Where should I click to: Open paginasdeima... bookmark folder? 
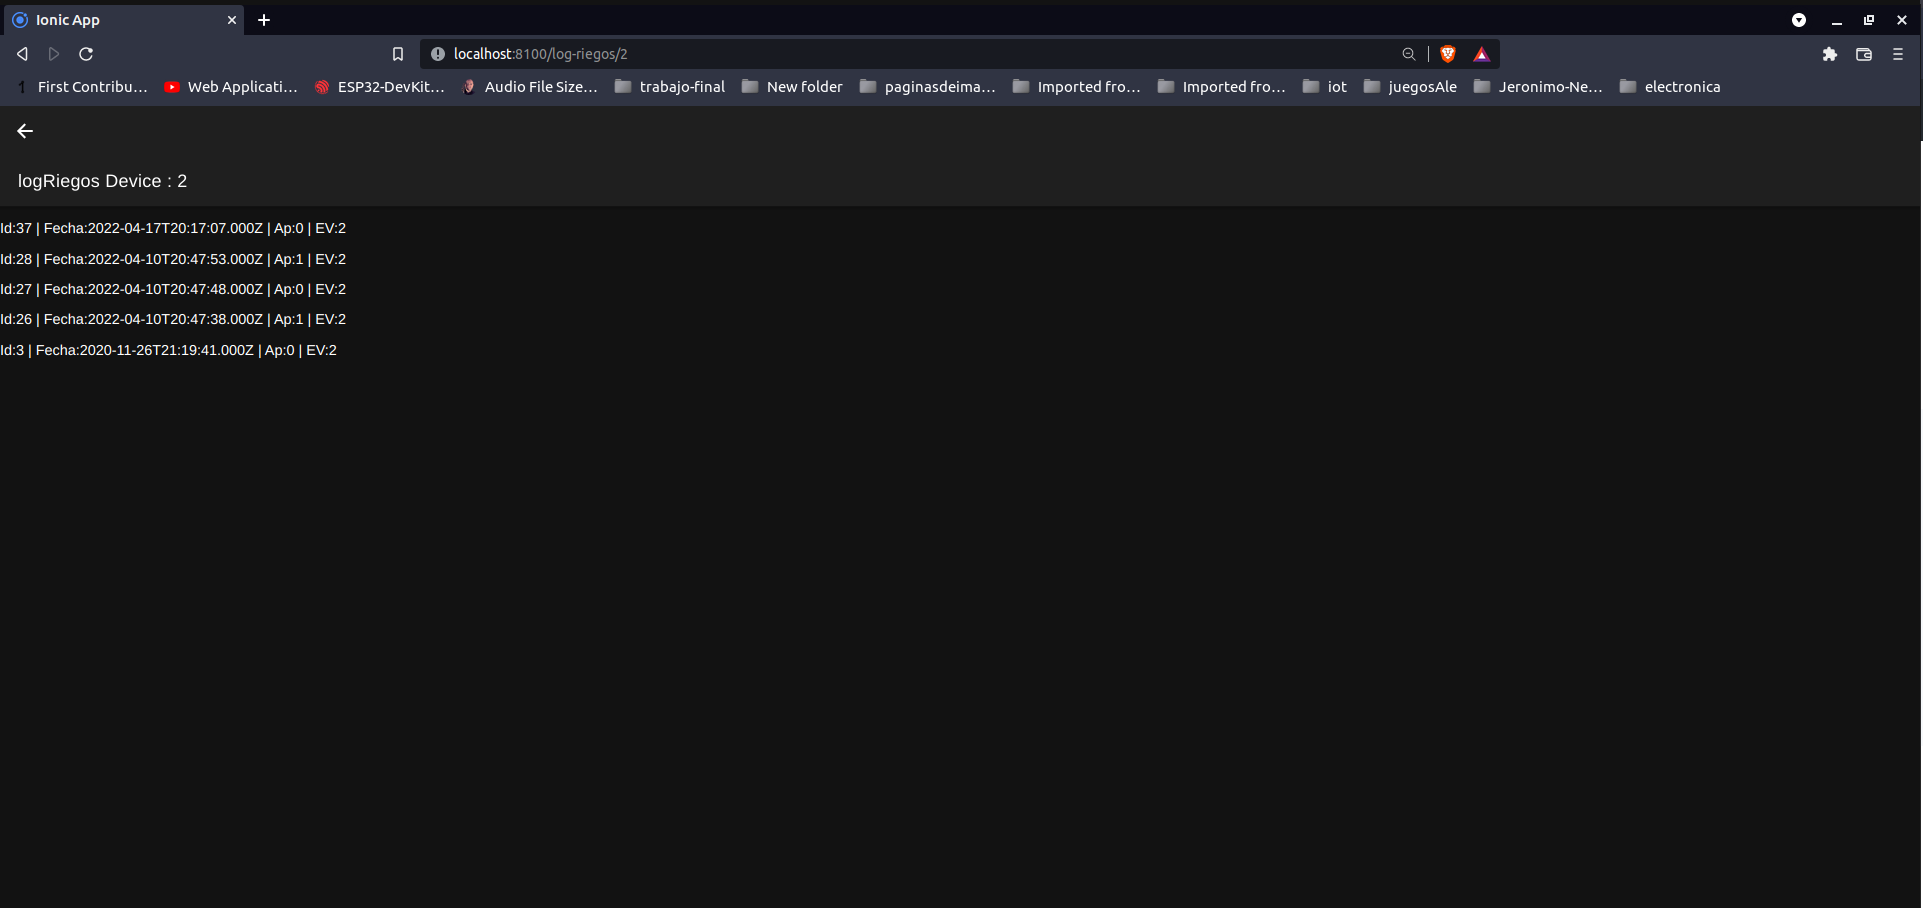pyautogui.click(x=928, y=87)
